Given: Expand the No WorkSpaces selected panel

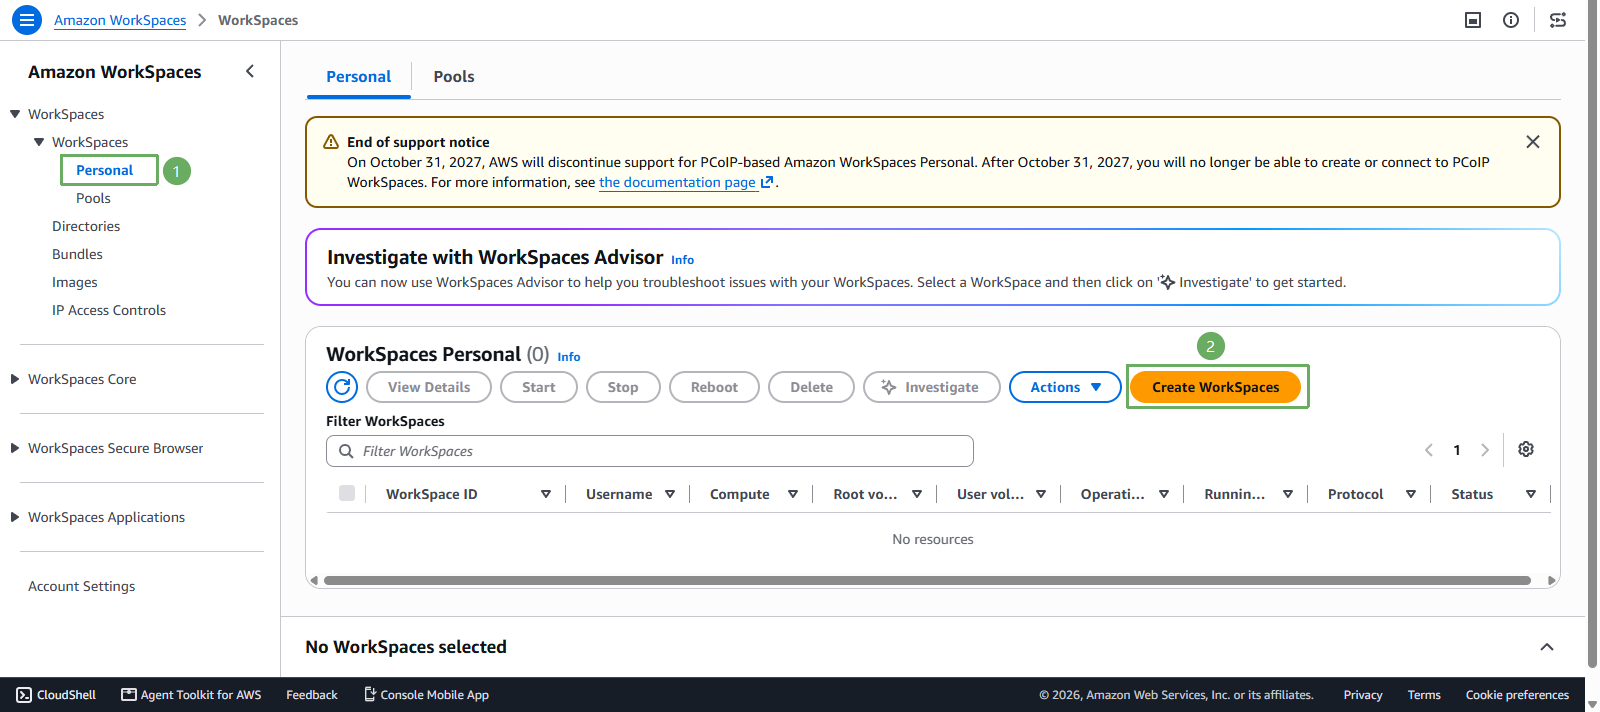Looking at the screenshot, I should point(1547,647).
